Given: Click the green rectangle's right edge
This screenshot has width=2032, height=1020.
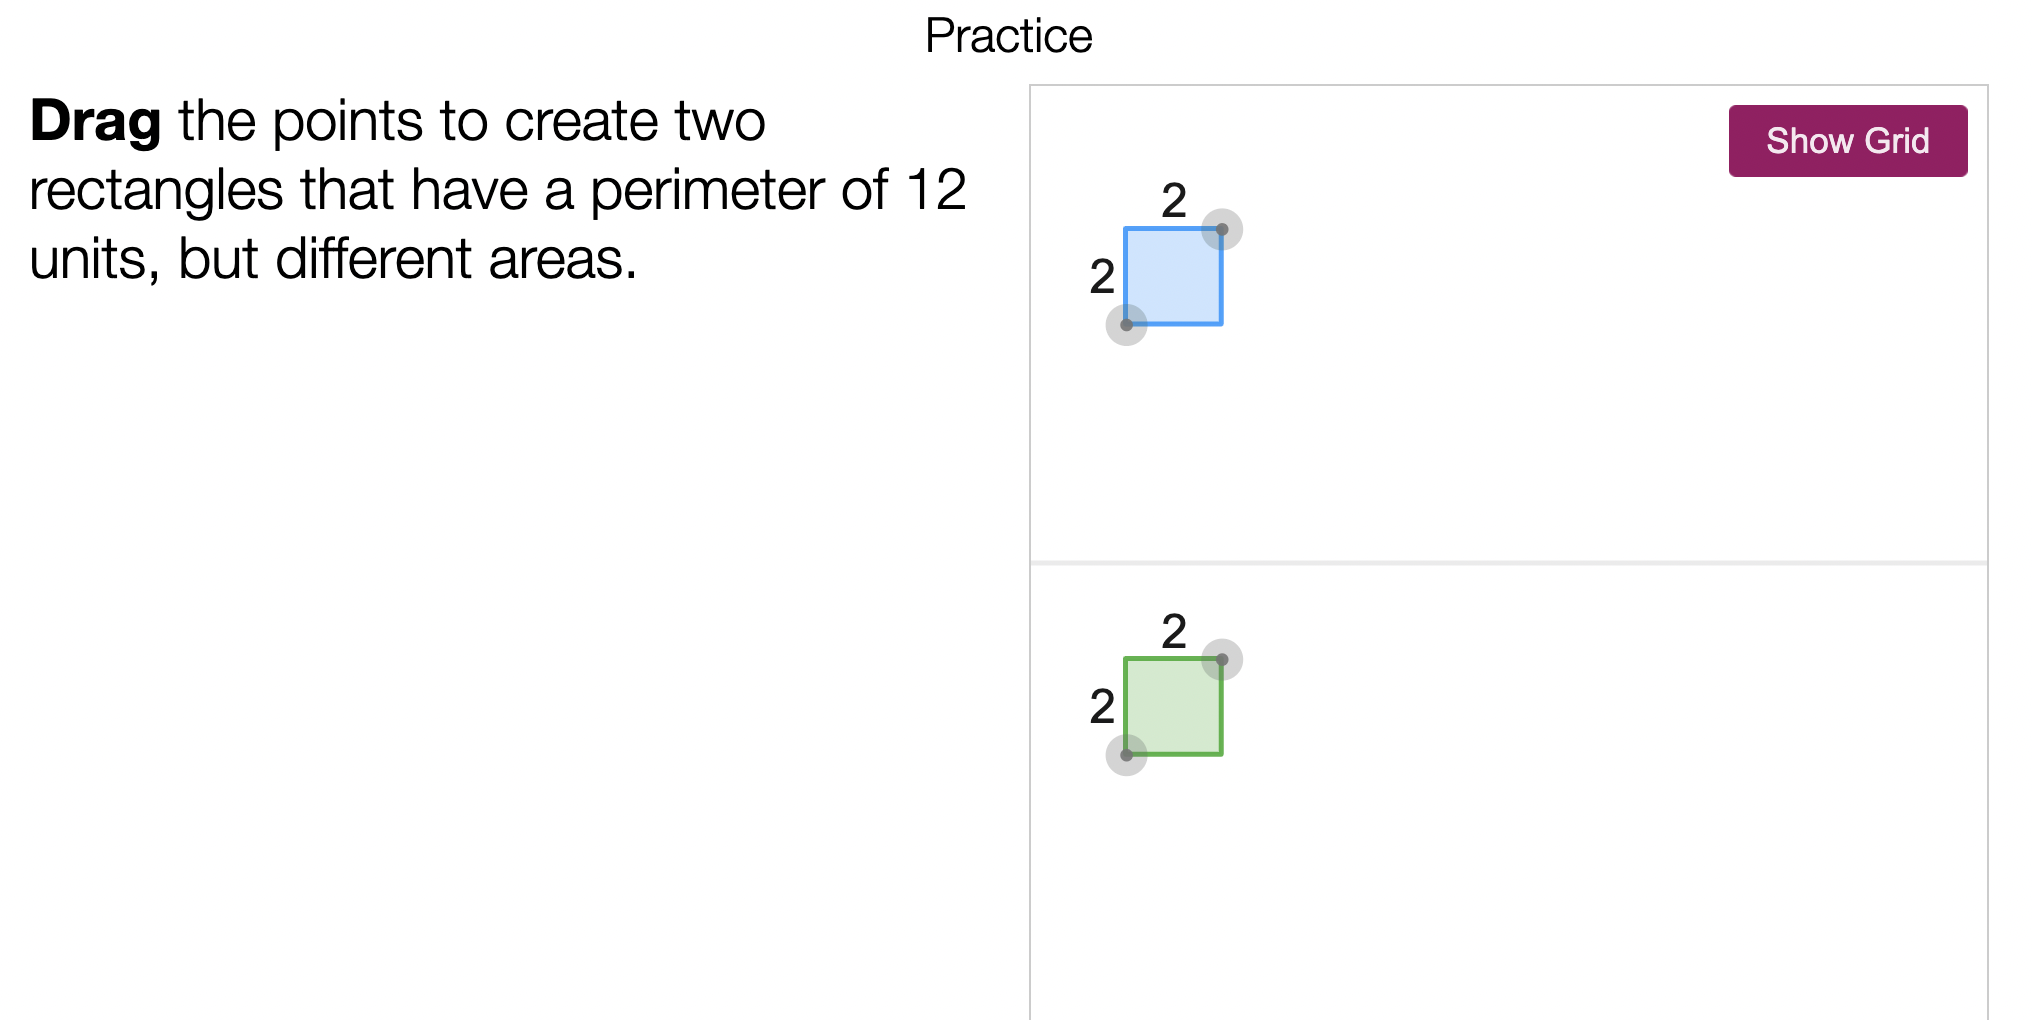Looking at the screenshot, I should [x=1221, y=712].
